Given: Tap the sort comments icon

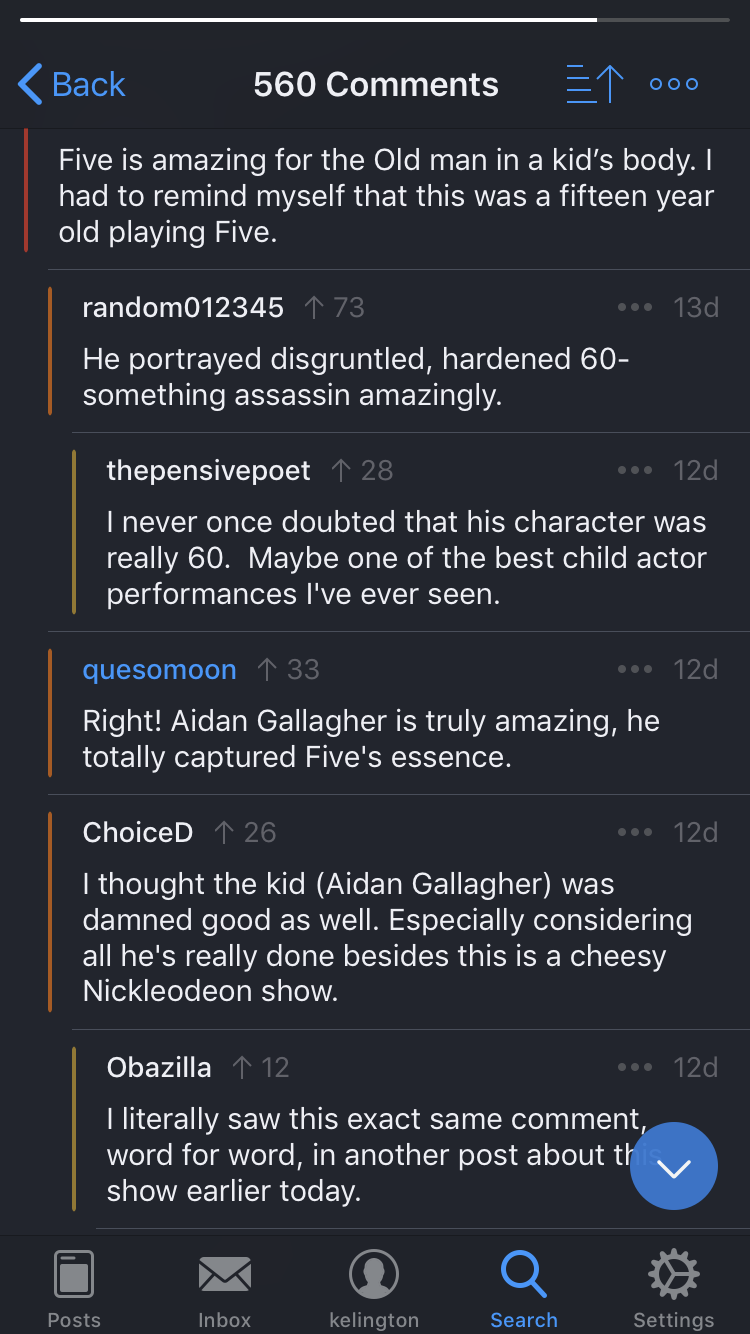Looking at the screenshot, I should click(x=595, y=84).
